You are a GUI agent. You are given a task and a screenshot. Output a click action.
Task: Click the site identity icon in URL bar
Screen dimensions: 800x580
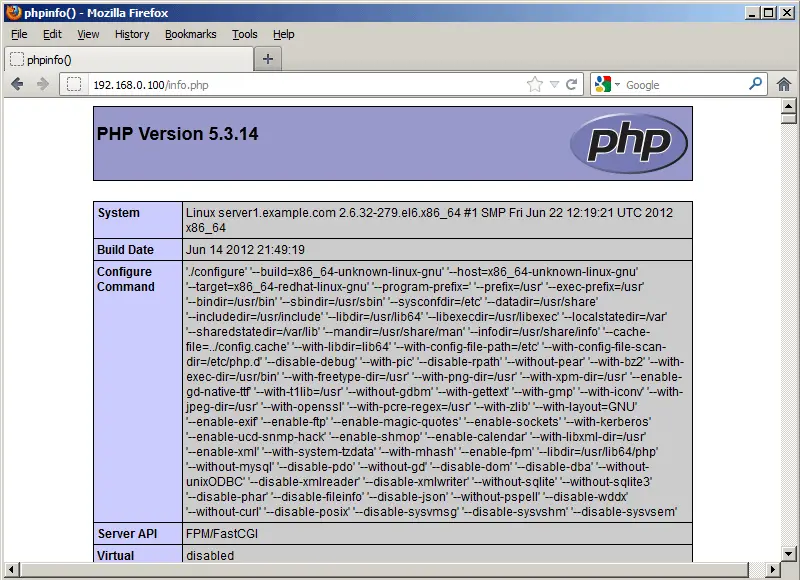(x=74, y=84)
